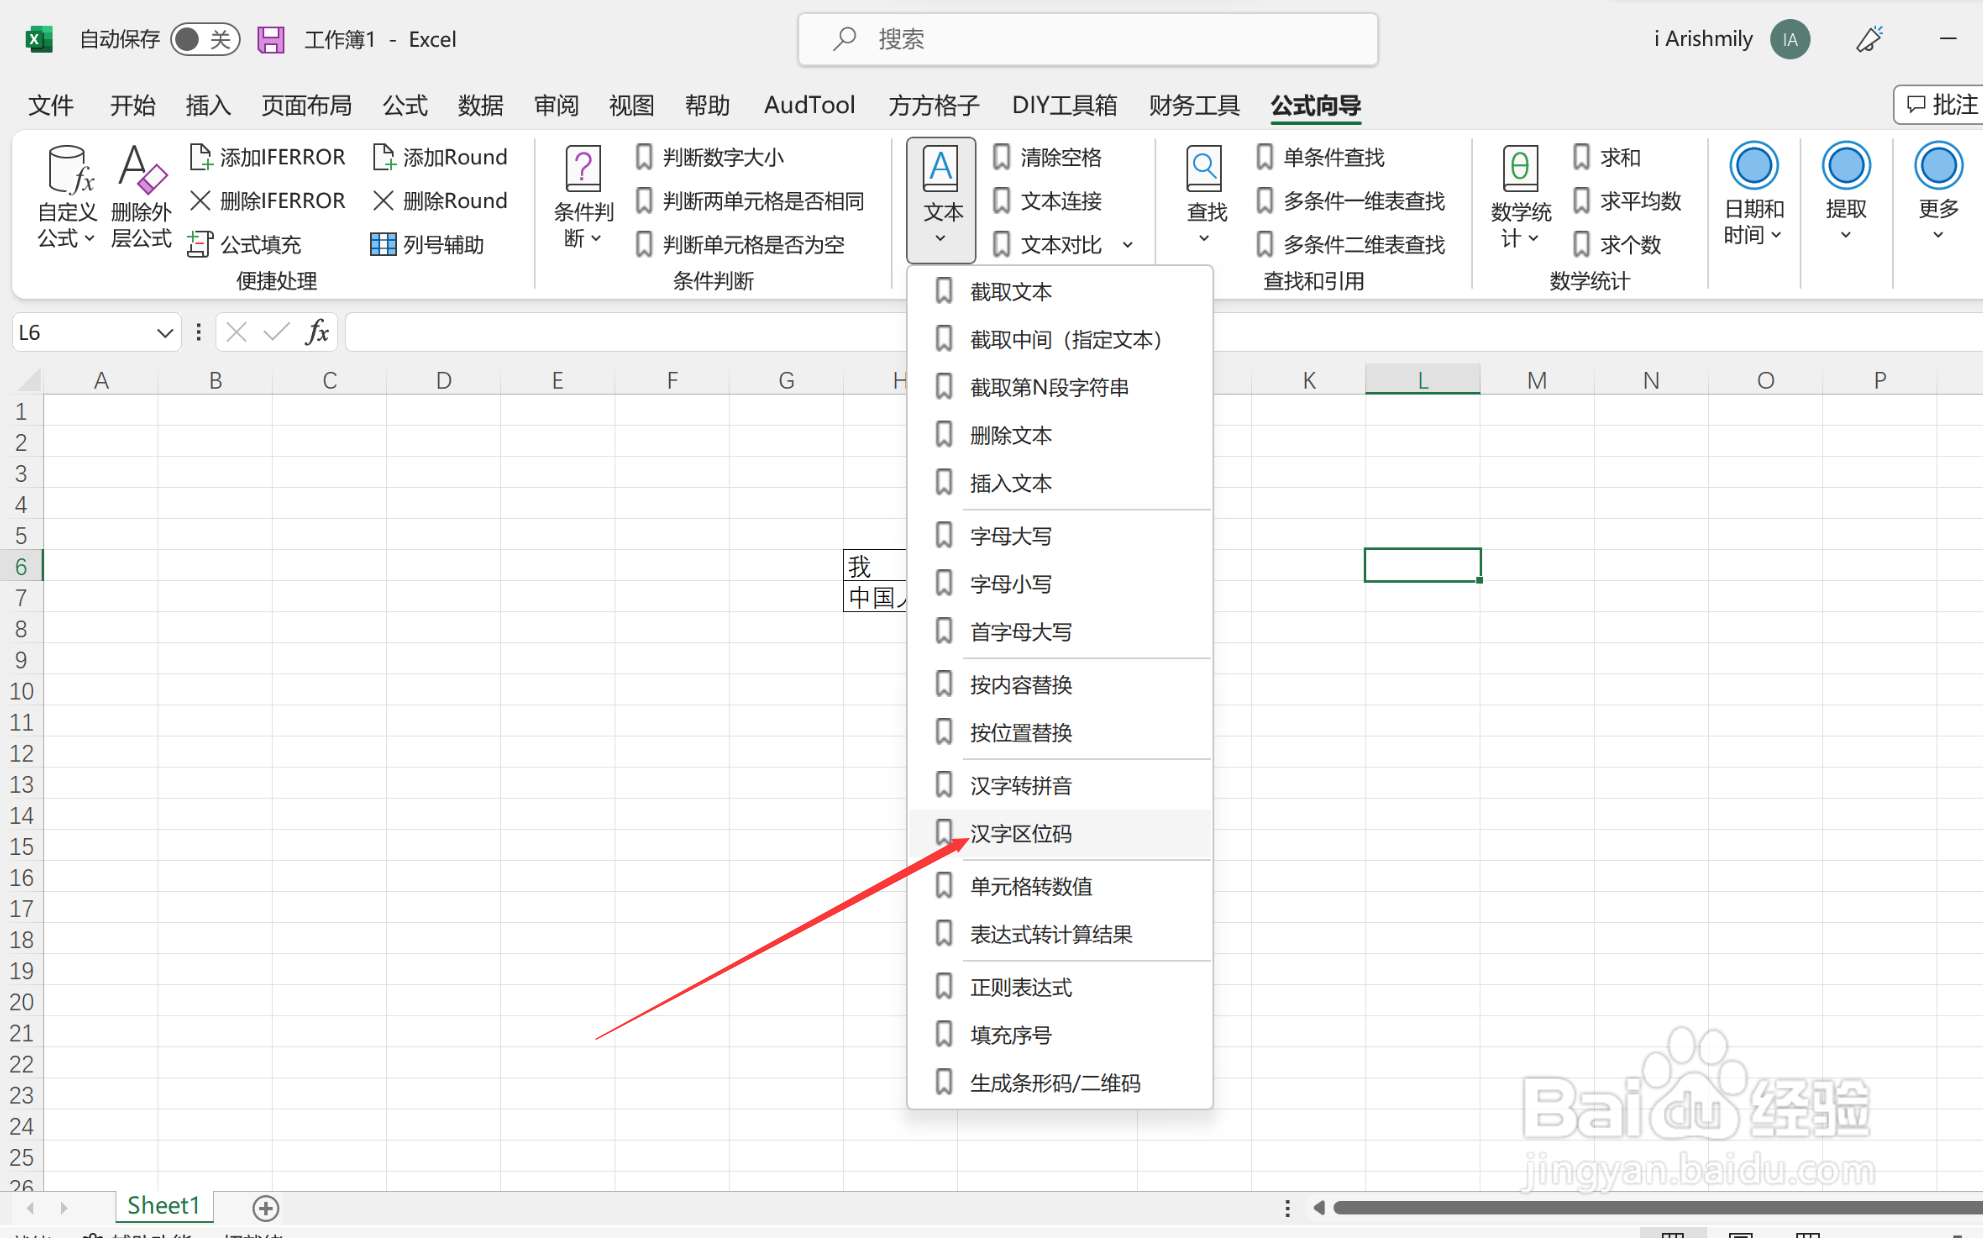This screenshot has width=1983, height=1238.
Task: Switch to the AudTool ribbon tab
Action: [808, 105]
